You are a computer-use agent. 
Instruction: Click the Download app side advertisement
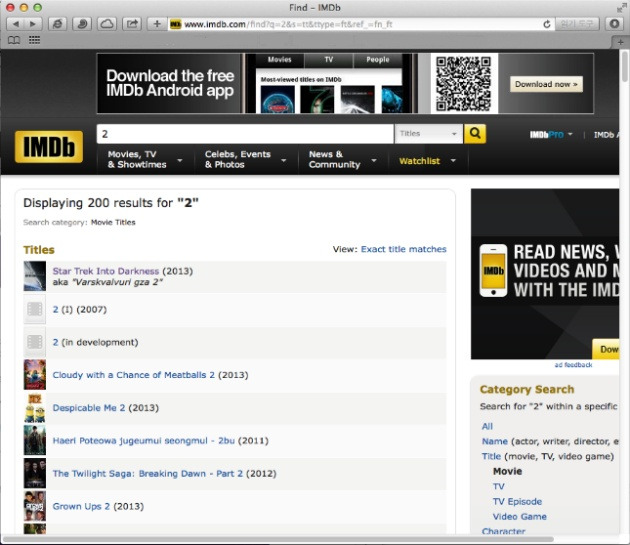tap(545, 274)
